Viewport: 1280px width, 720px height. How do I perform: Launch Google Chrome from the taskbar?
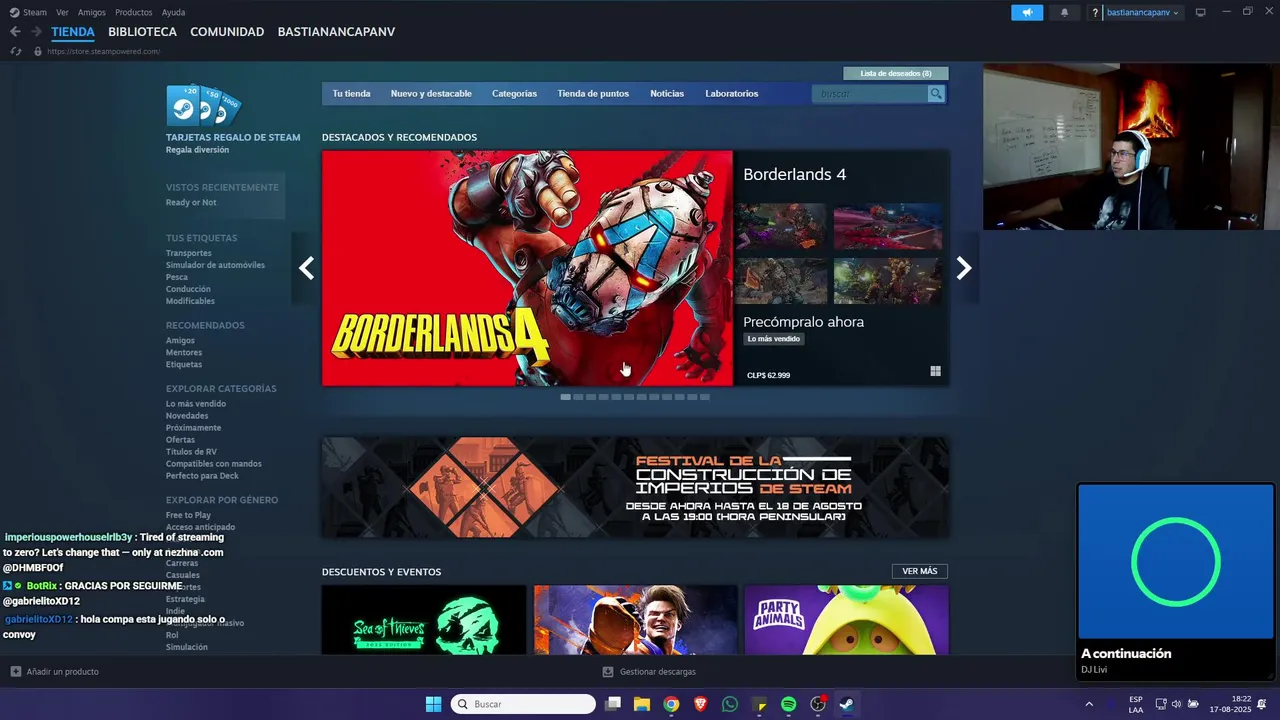pyautogui.click(x=671, y=704)
